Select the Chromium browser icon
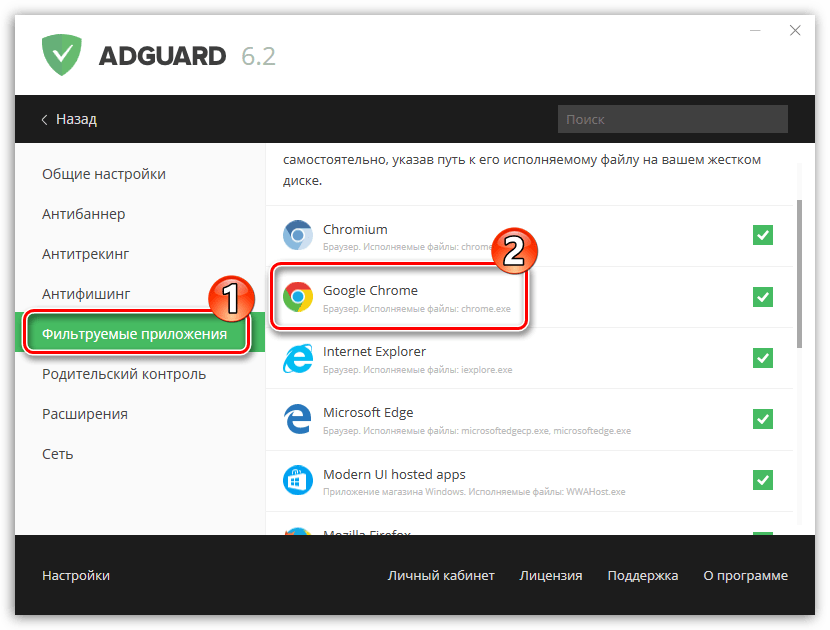Screen dimensions: 830x630 click(297, 235)
